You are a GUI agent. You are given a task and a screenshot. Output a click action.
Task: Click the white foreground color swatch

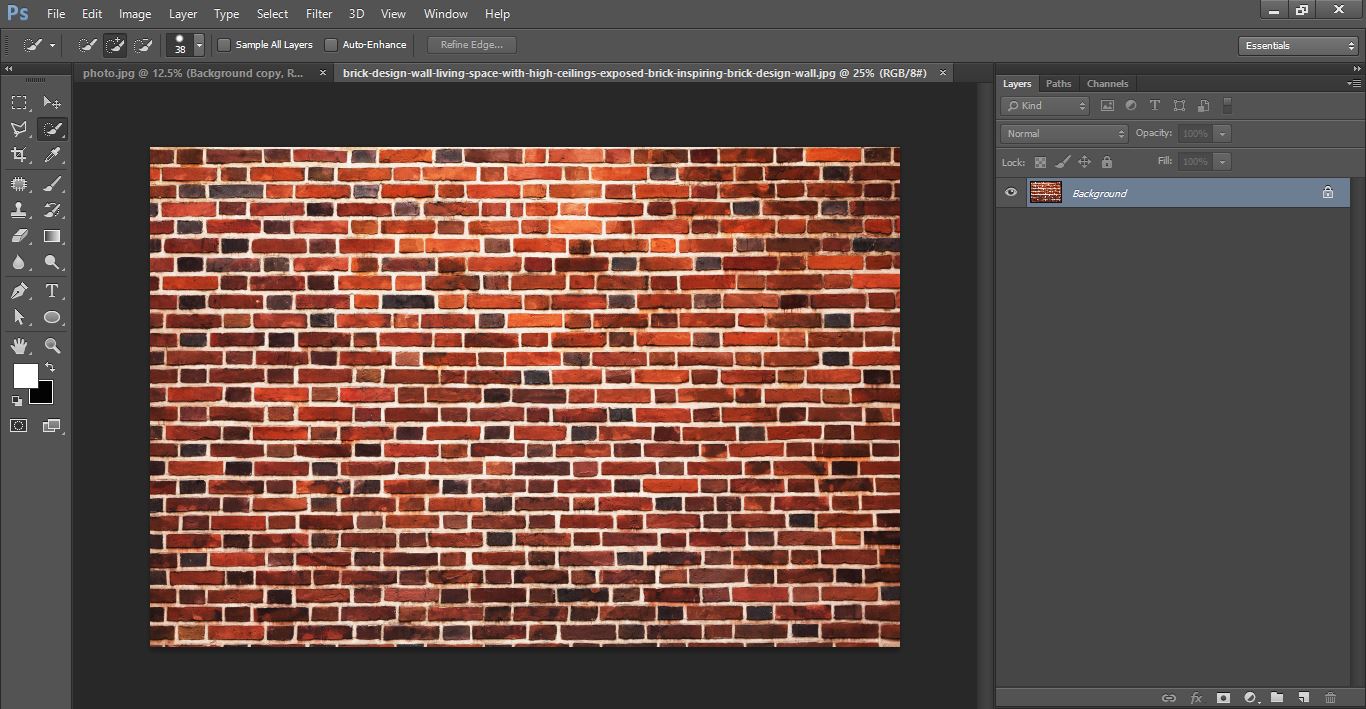point(25,376)
